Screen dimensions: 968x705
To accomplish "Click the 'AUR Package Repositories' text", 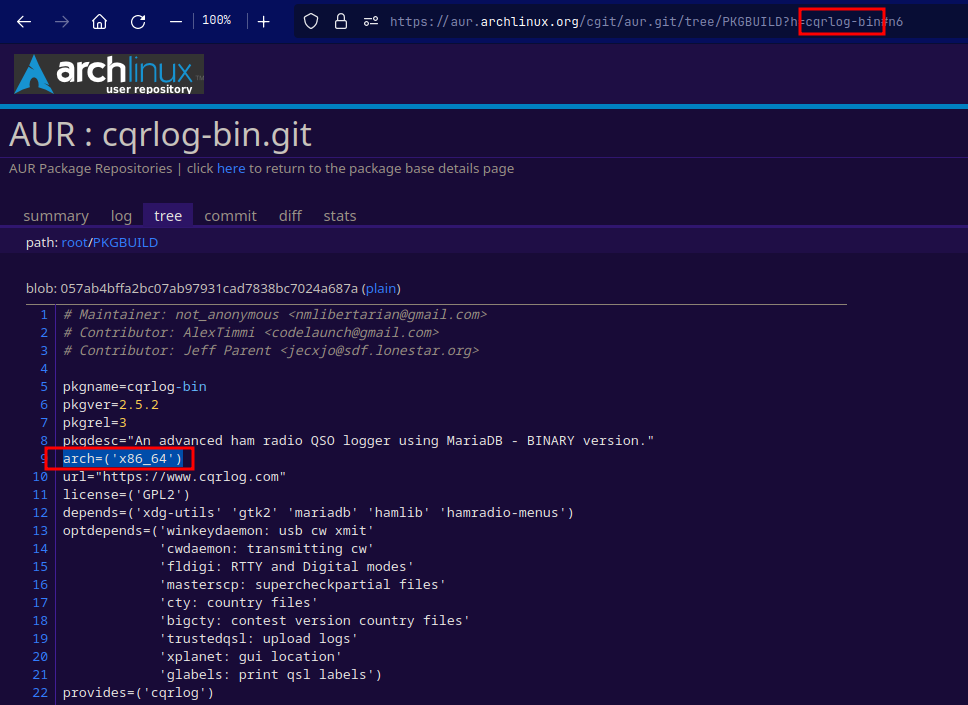I will 91,169.
